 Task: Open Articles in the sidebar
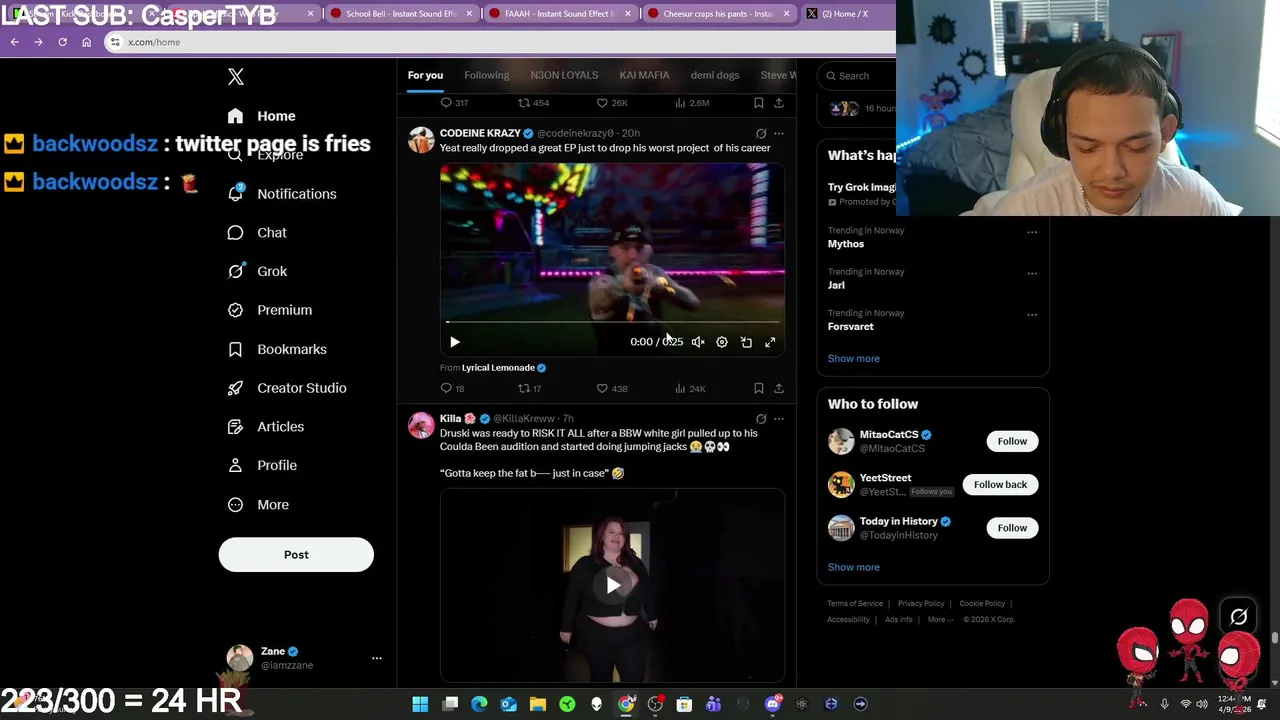pos(266,427)
